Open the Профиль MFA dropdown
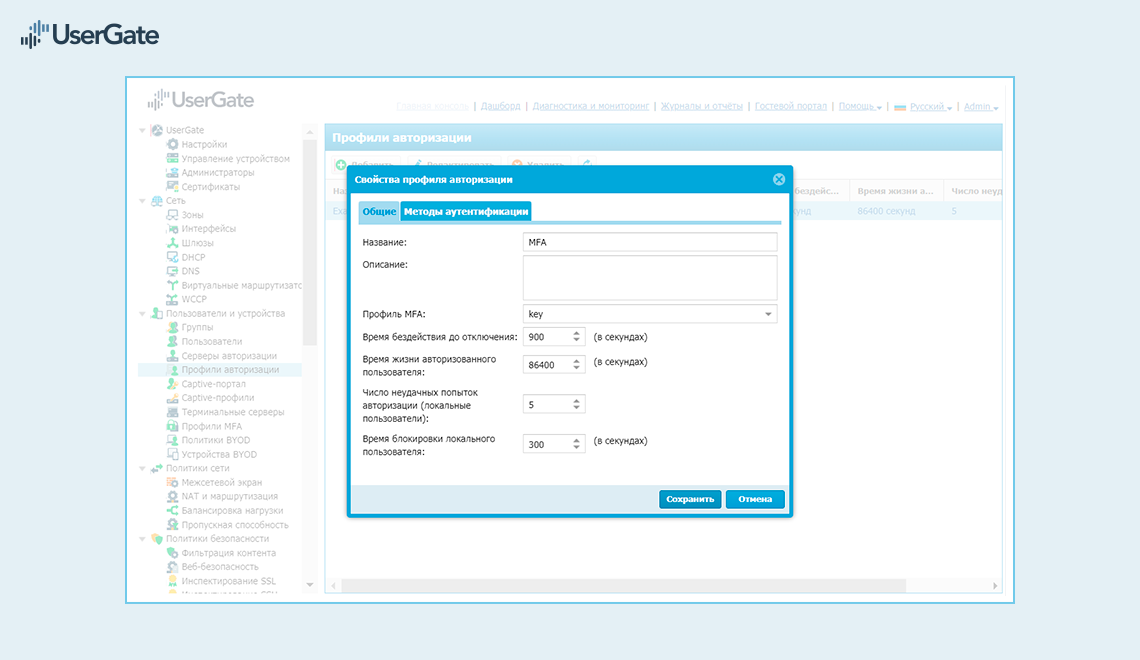The width and height of the screenshot is (1140, 660). (x=768, y=314)
